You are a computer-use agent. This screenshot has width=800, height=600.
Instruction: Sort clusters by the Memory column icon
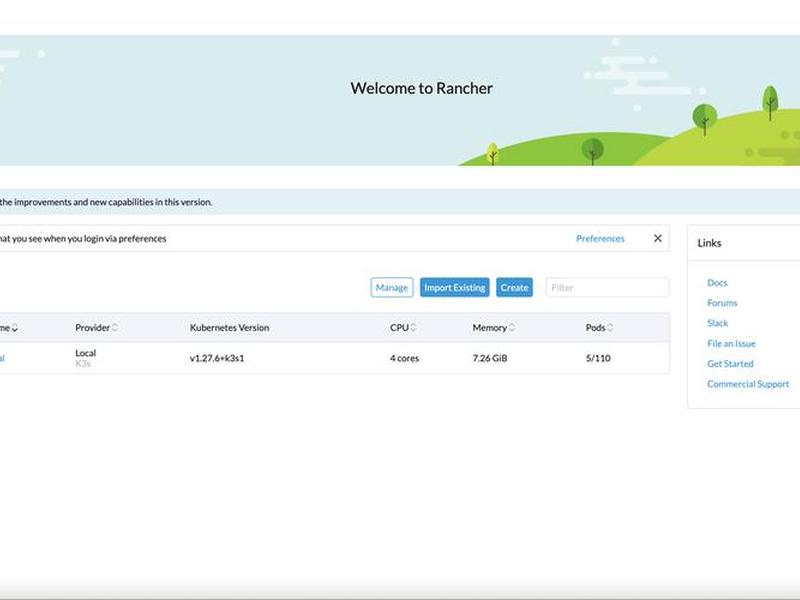point(512,328)
